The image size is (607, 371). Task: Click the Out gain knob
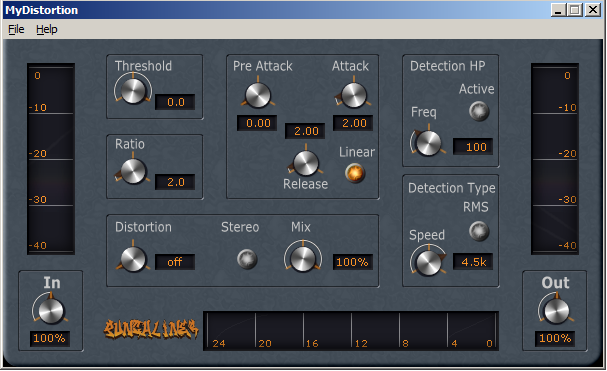pyautogui.click(x=556, y=311)
